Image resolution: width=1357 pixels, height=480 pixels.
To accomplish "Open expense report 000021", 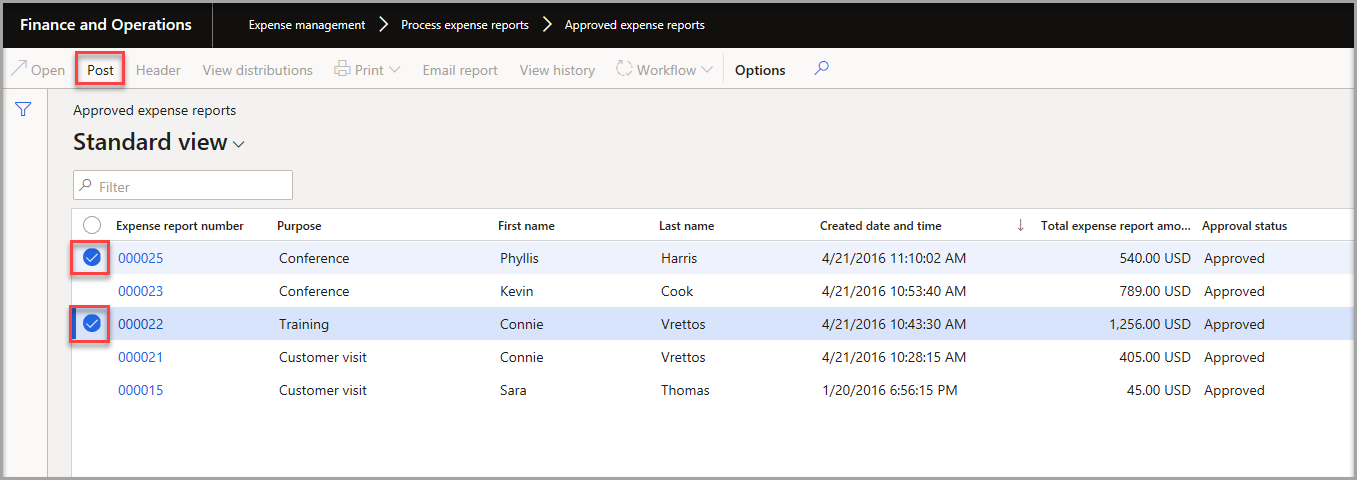I will click(x=140, y=357).
